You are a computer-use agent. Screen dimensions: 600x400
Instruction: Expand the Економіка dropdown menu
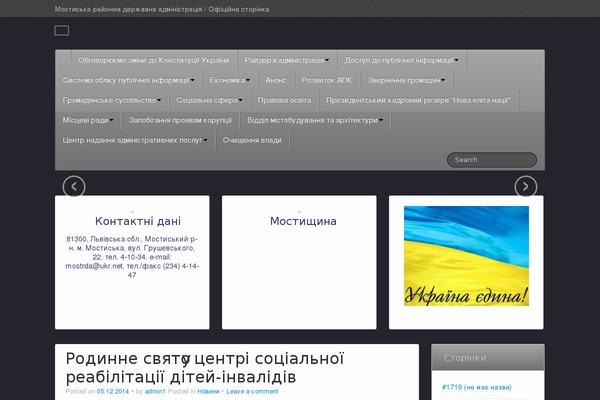coord(230,80)
